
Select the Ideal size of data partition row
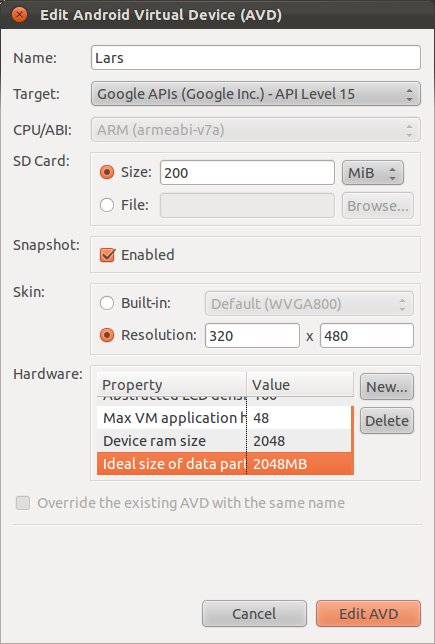(225, 464)
